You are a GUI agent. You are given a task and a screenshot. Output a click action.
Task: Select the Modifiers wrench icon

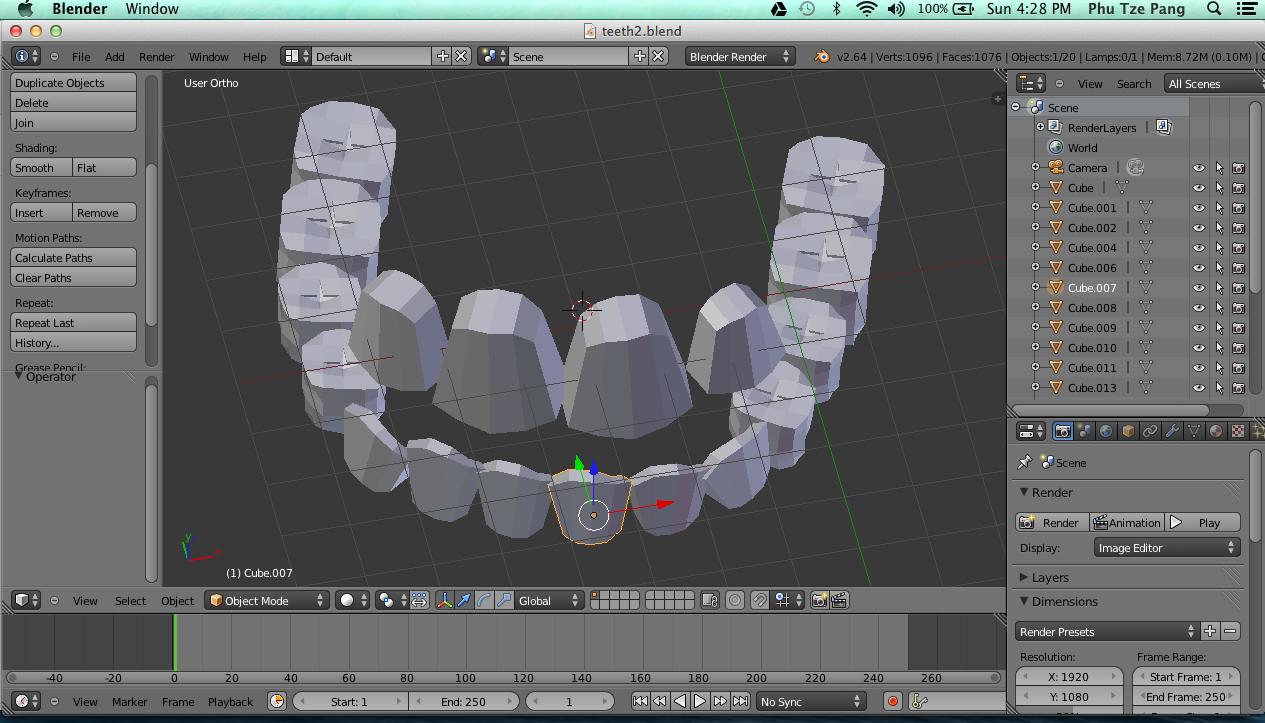click(1172, 430)
